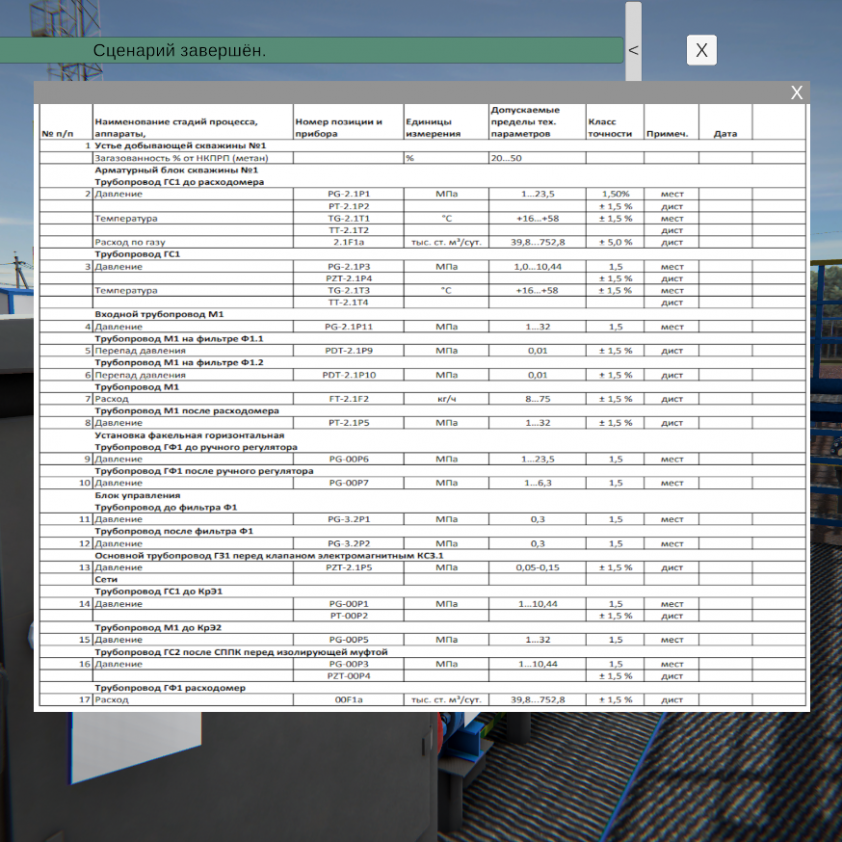Click instrument tag TG-2.1T1
842x842 pixels.
click(349, 219)
